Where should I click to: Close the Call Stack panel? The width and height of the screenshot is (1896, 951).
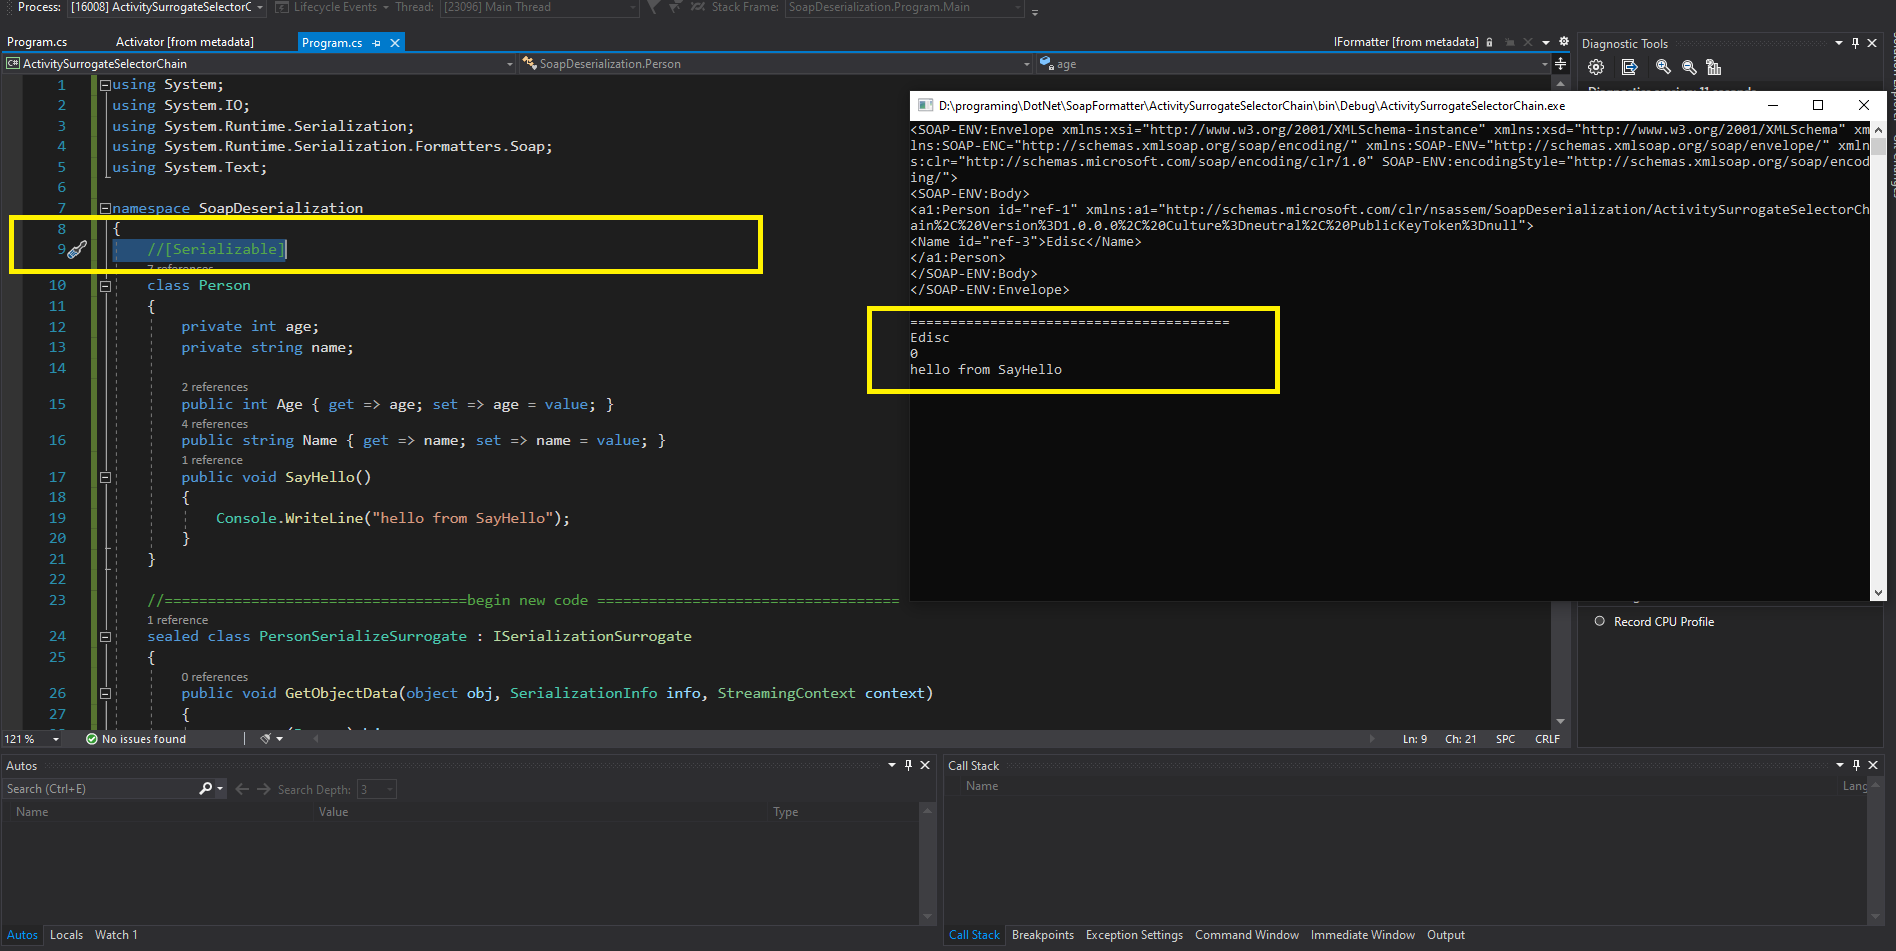click(1873, 765)
